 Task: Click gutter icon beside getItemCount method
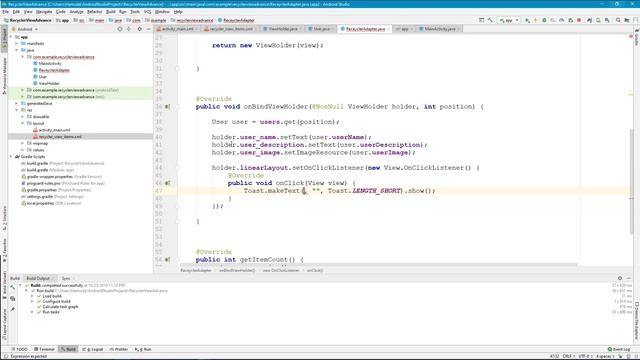pyautogui.click(x=167, y=260)
